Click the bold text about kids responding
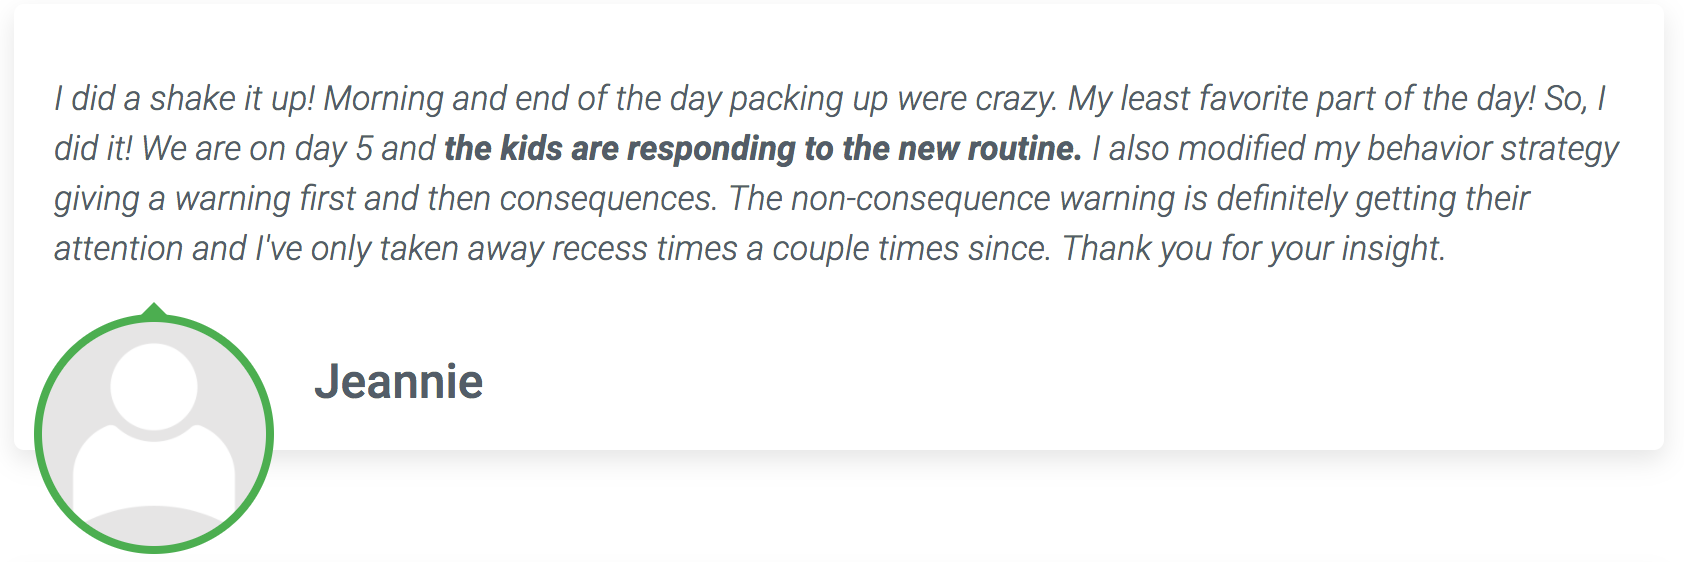 [x=763, y=149]
